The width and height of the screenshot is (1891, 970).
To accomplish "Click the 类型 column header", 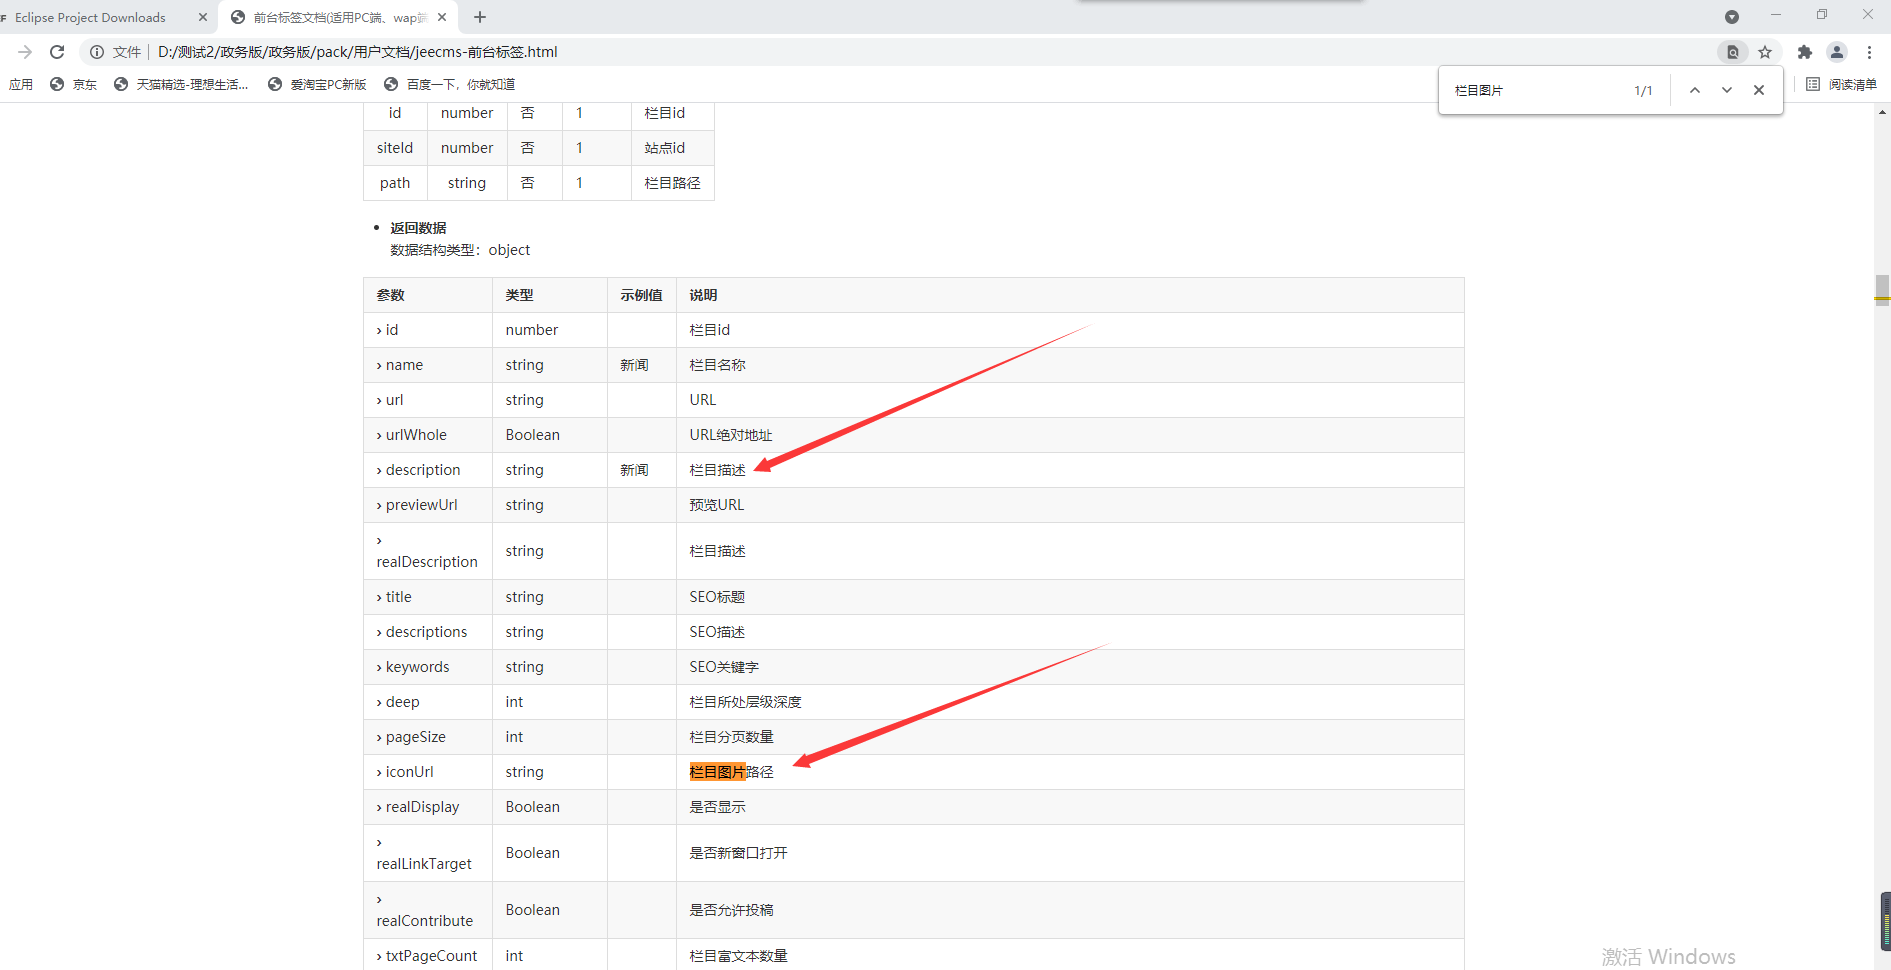I will [x=550, y=295].
